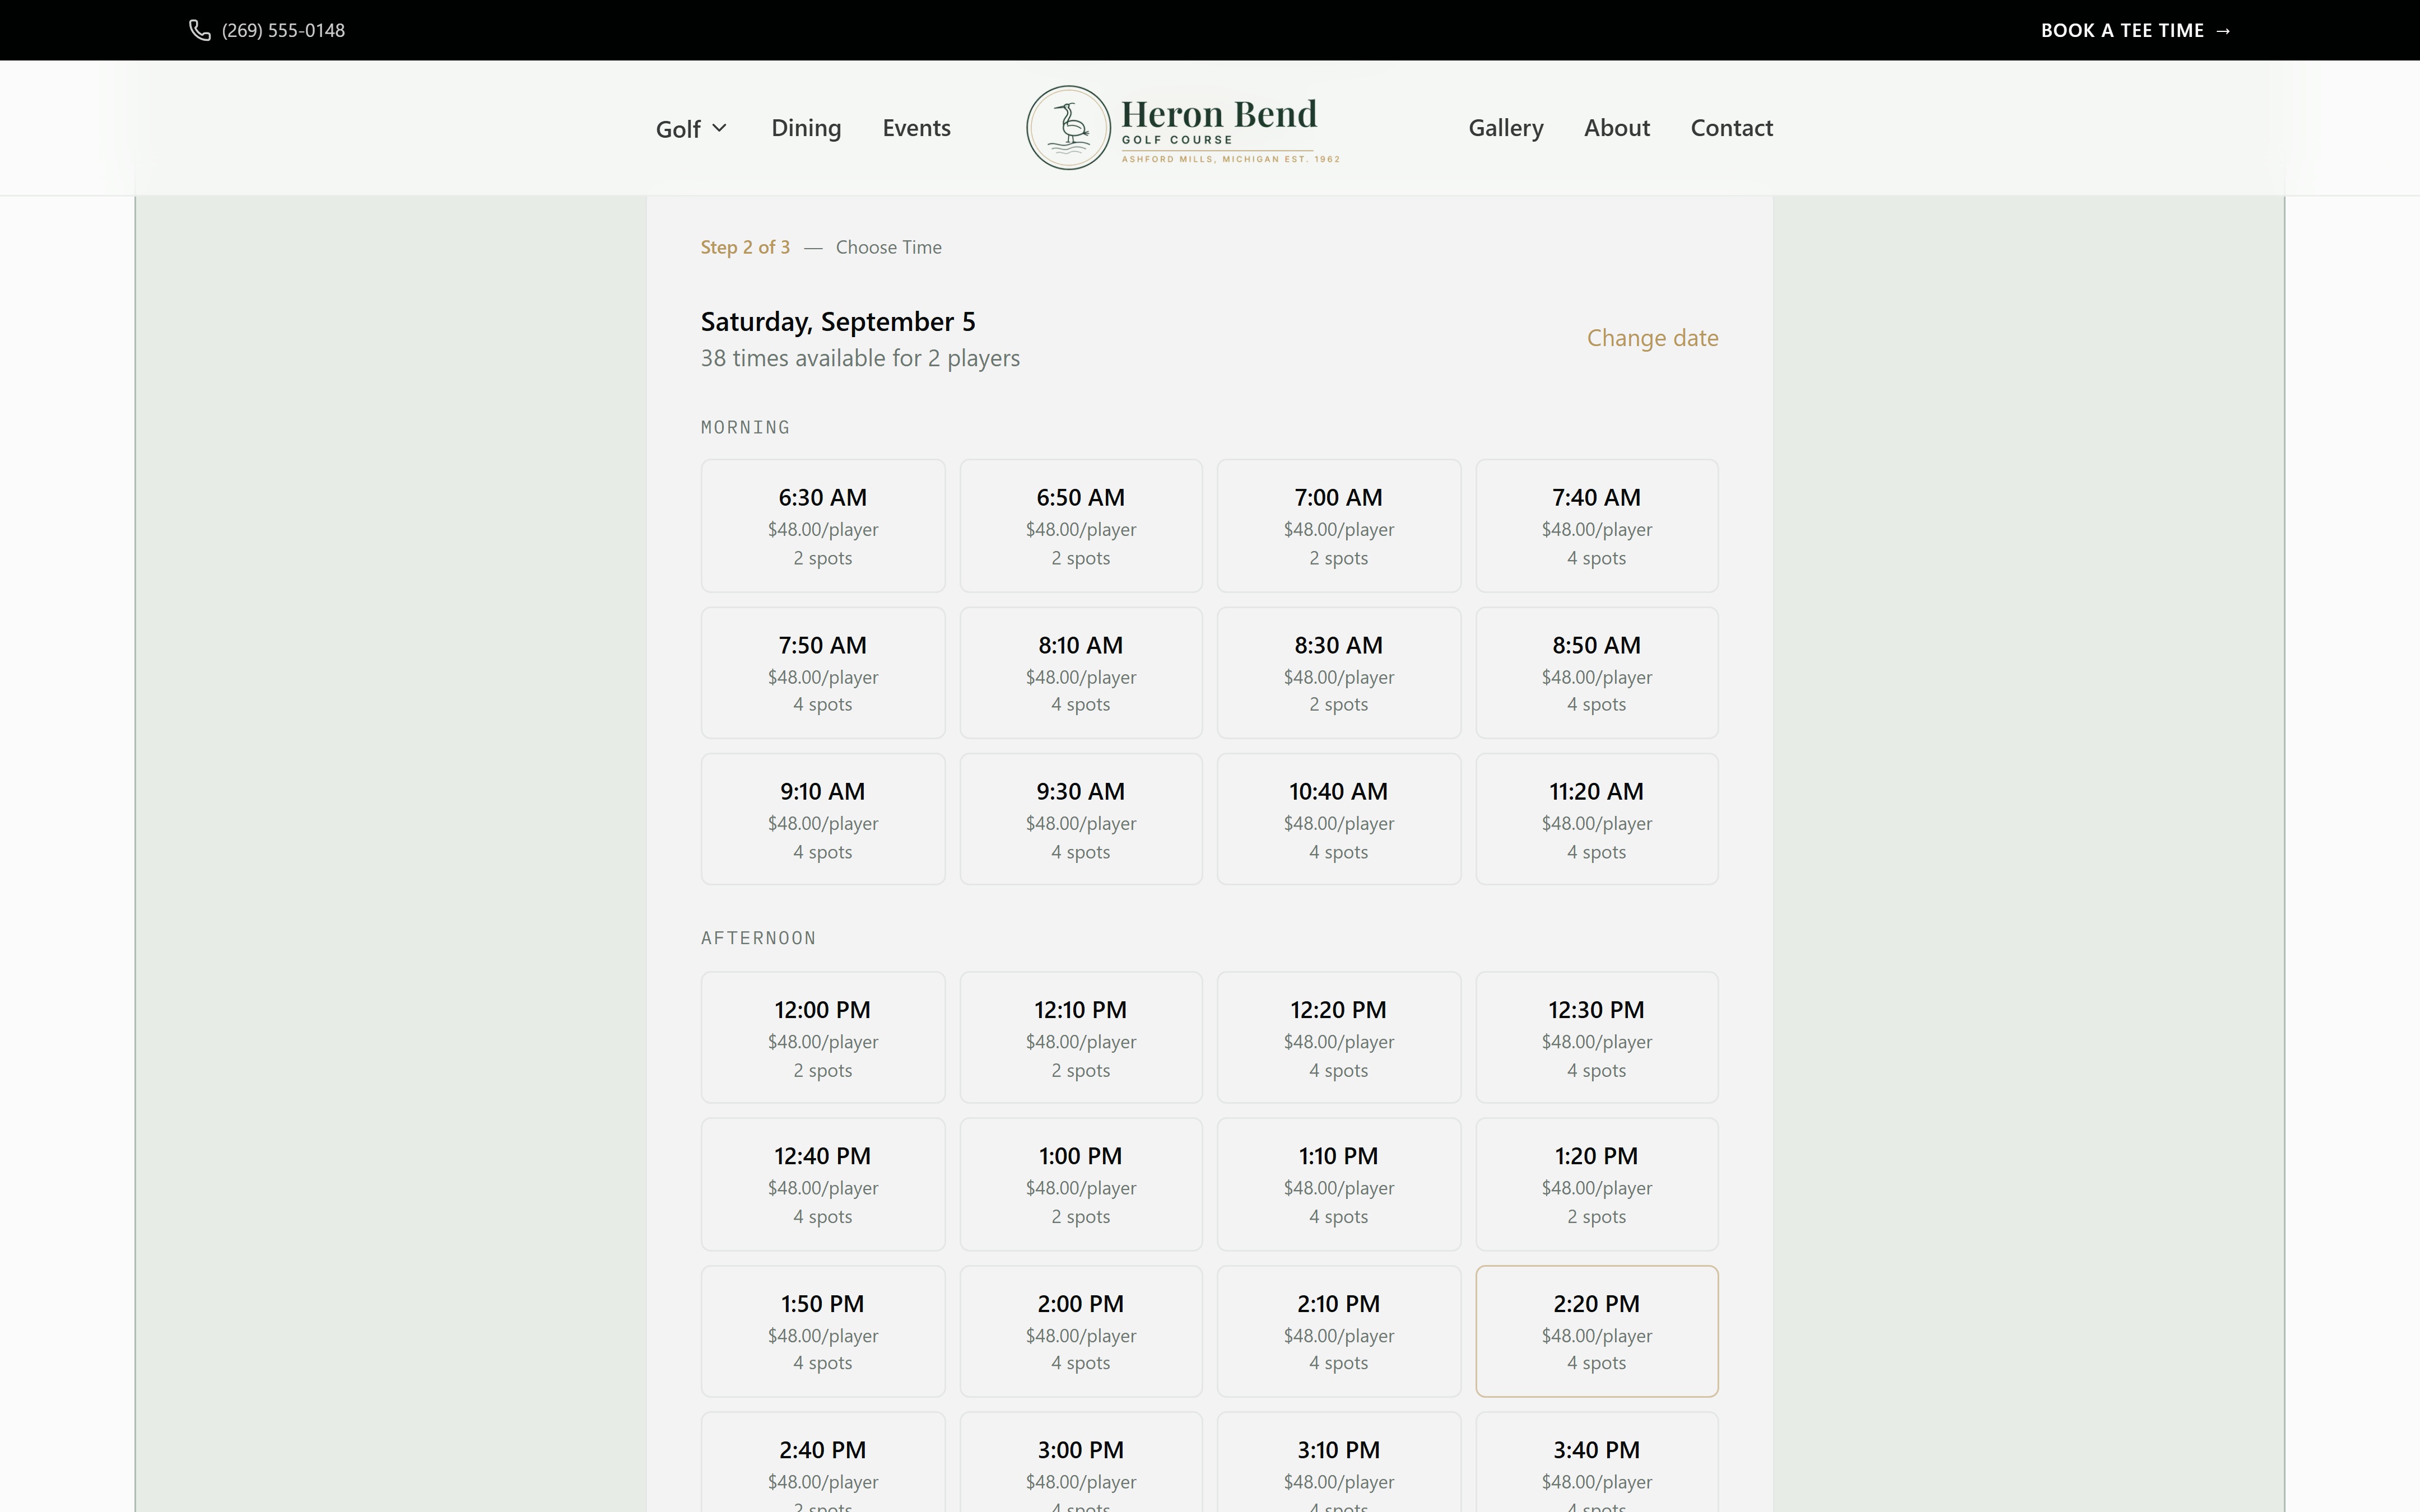Screen dimensions: 2420x1512
Task: Choose the 1:50 PM tee time
Action: pos(823,1331)
